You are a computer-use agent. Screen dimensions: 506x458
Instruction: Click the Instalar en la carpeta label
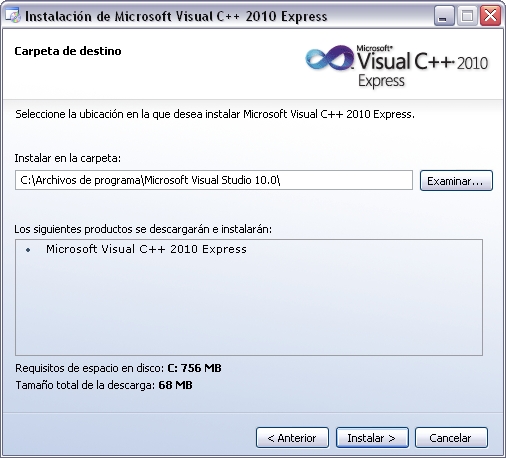click(68, 158)
